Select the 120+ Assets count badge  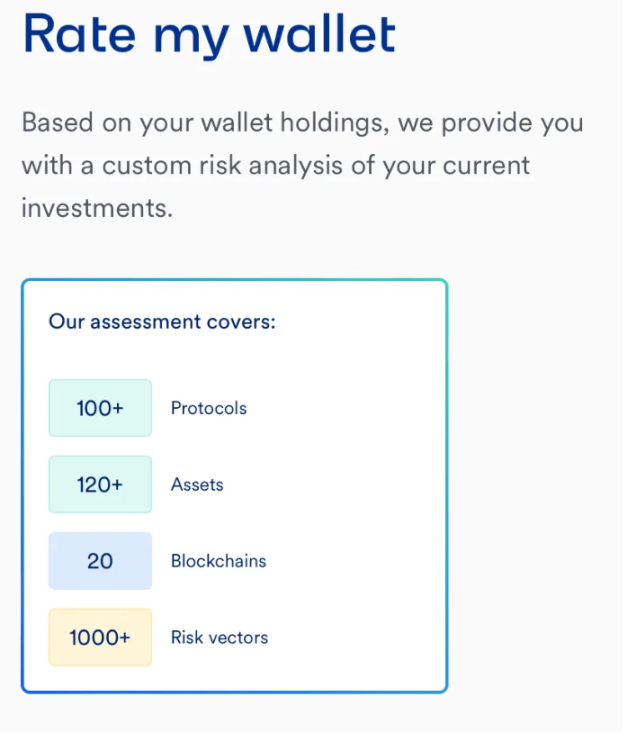coord(100,484)
